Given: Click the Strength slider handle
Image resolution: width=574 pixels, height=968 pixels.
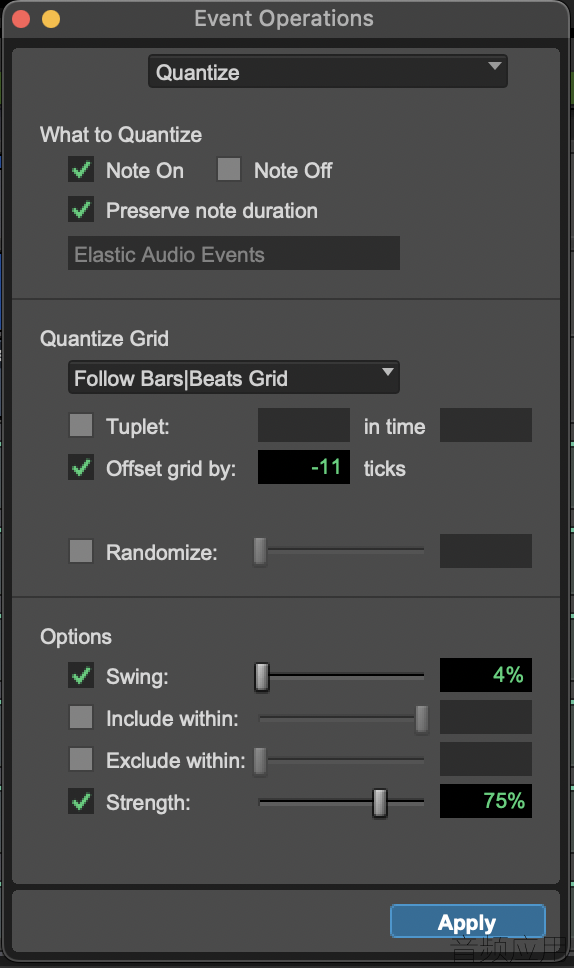Looking at the screenshot, I should point(380,803).
